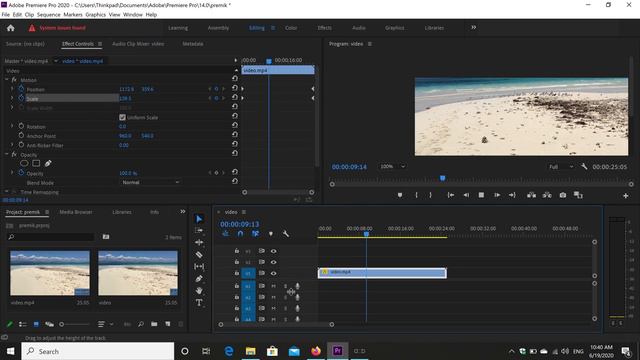640x360 pixels.
Task: Create 4-point polygon mask under Opacity
Action: (x=36, y=163)
